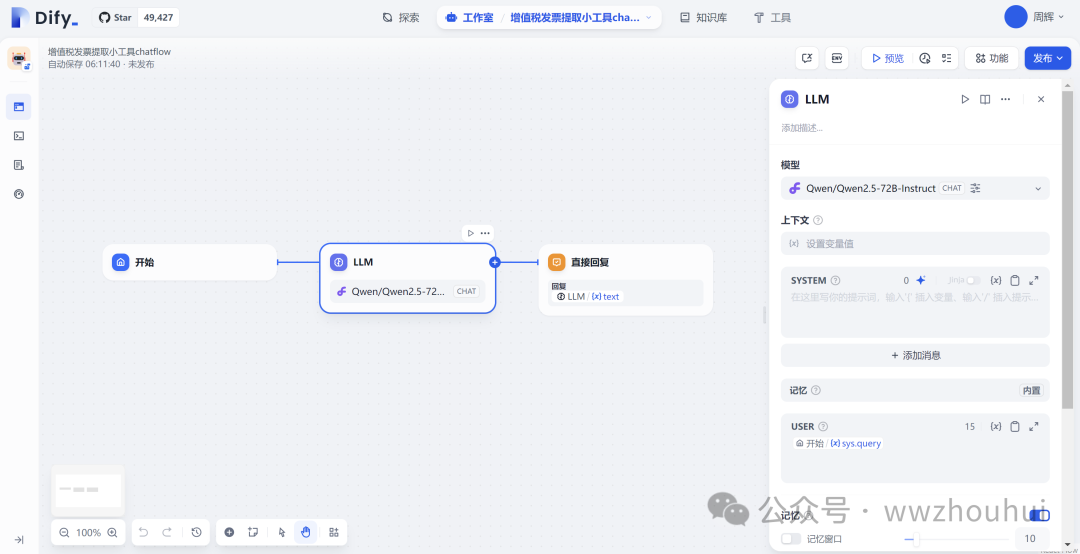Click the context variable field
This screenshot has height=554, width=1080.
click(915, 243)
